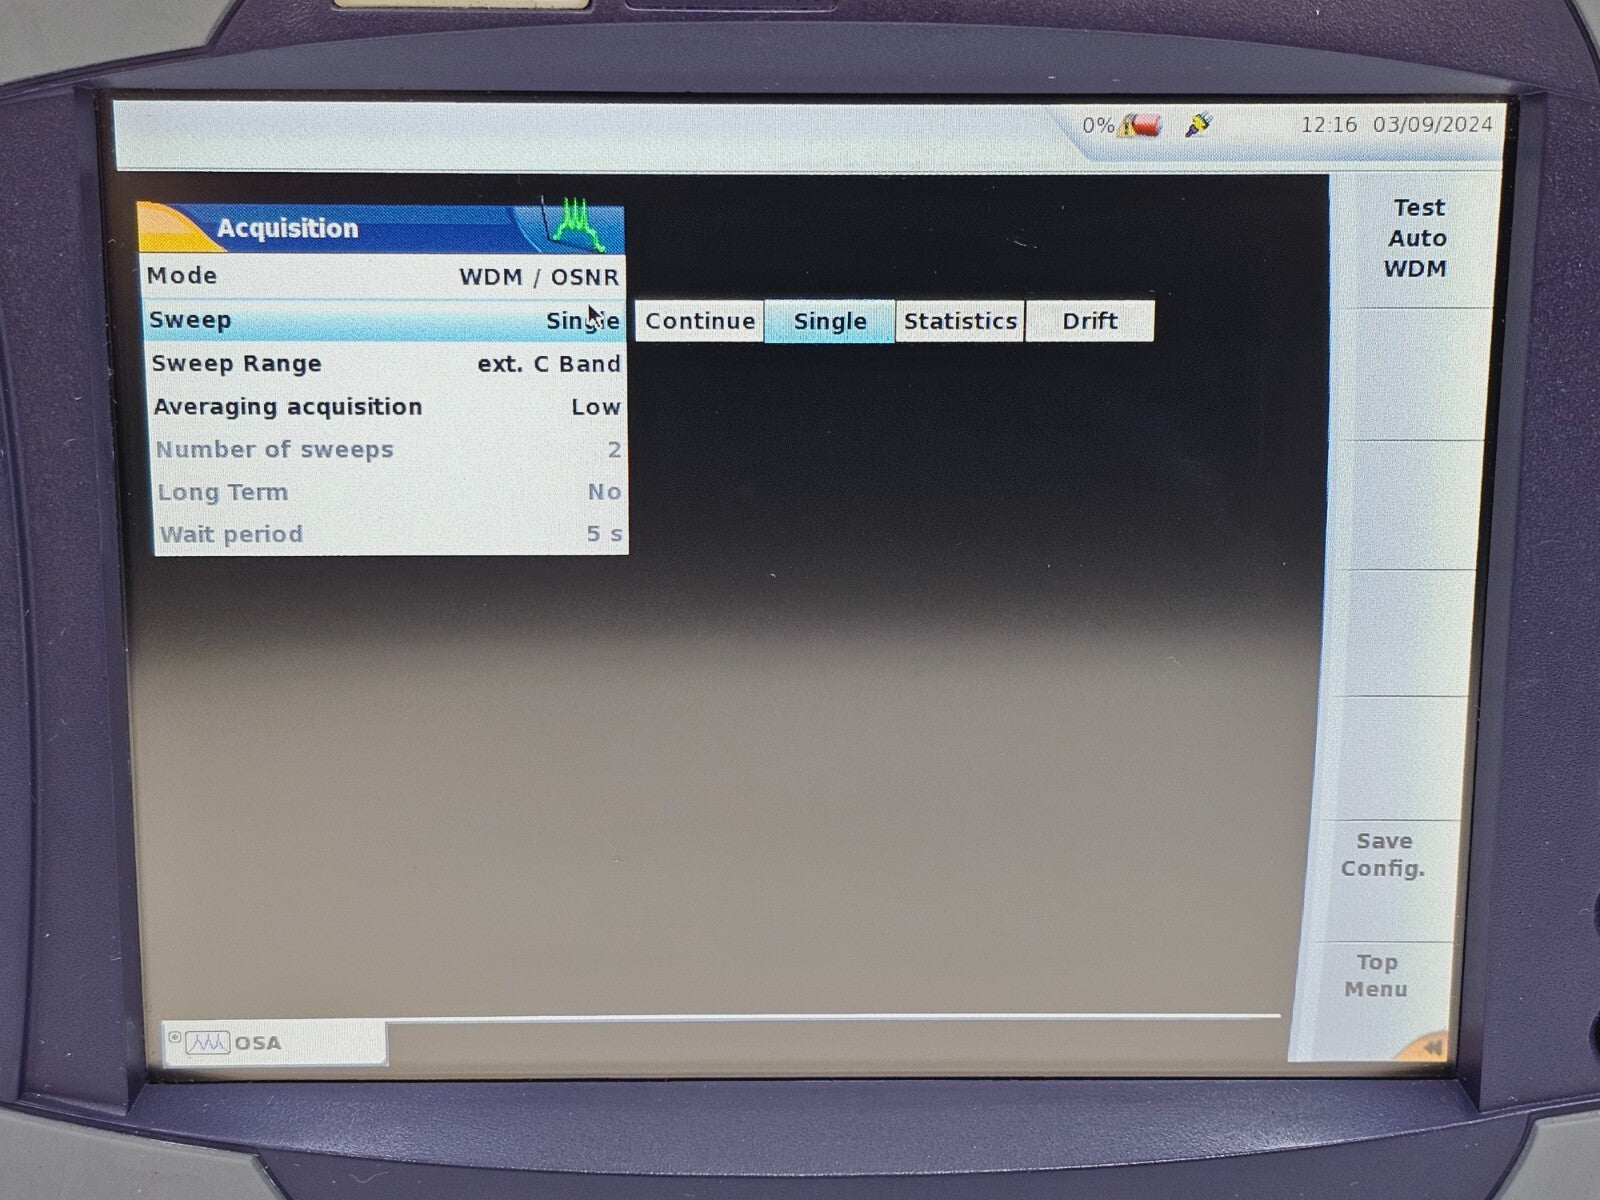This screenshot has width=1600, height=1200.
Task: Click the Number of sweeps value
Action: 613,450
